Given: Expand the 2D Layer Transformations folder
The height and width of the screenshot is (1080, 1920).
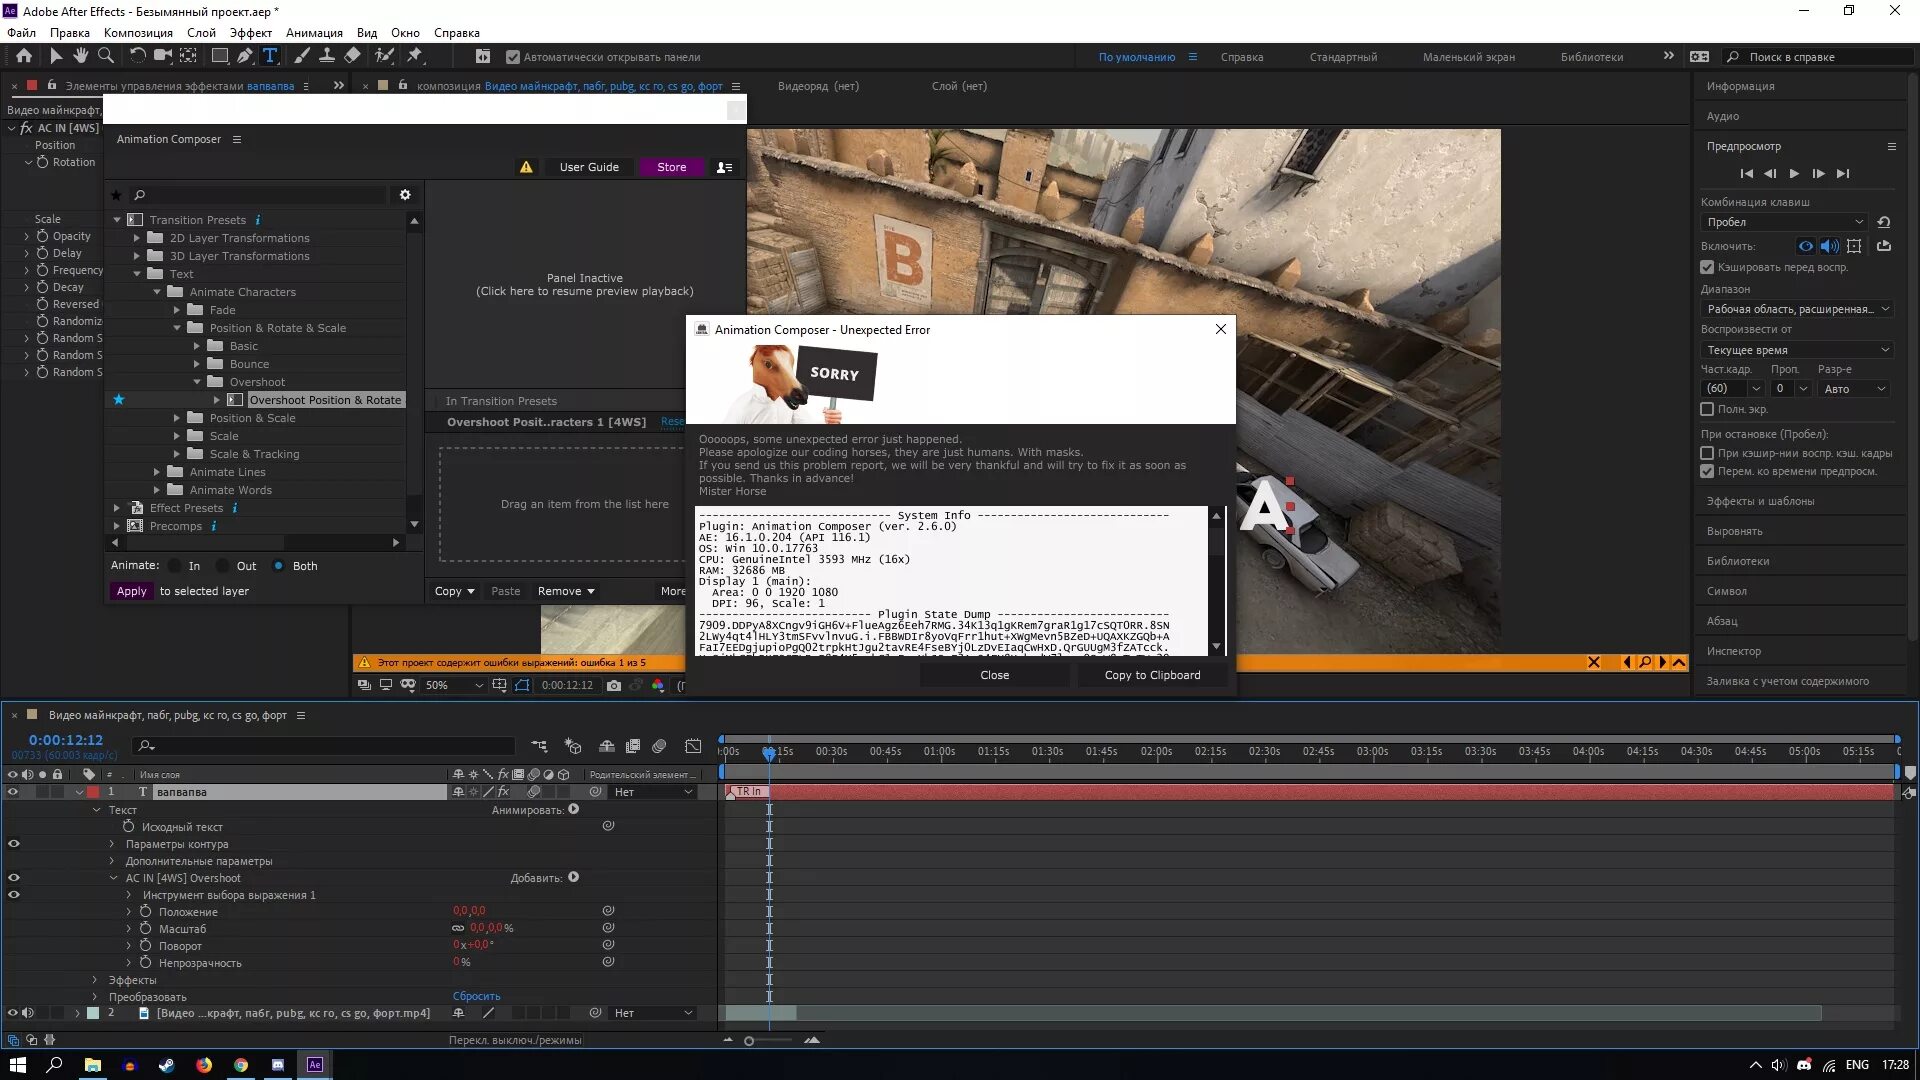Looking at the screenshot, I should tap(137, 238).
